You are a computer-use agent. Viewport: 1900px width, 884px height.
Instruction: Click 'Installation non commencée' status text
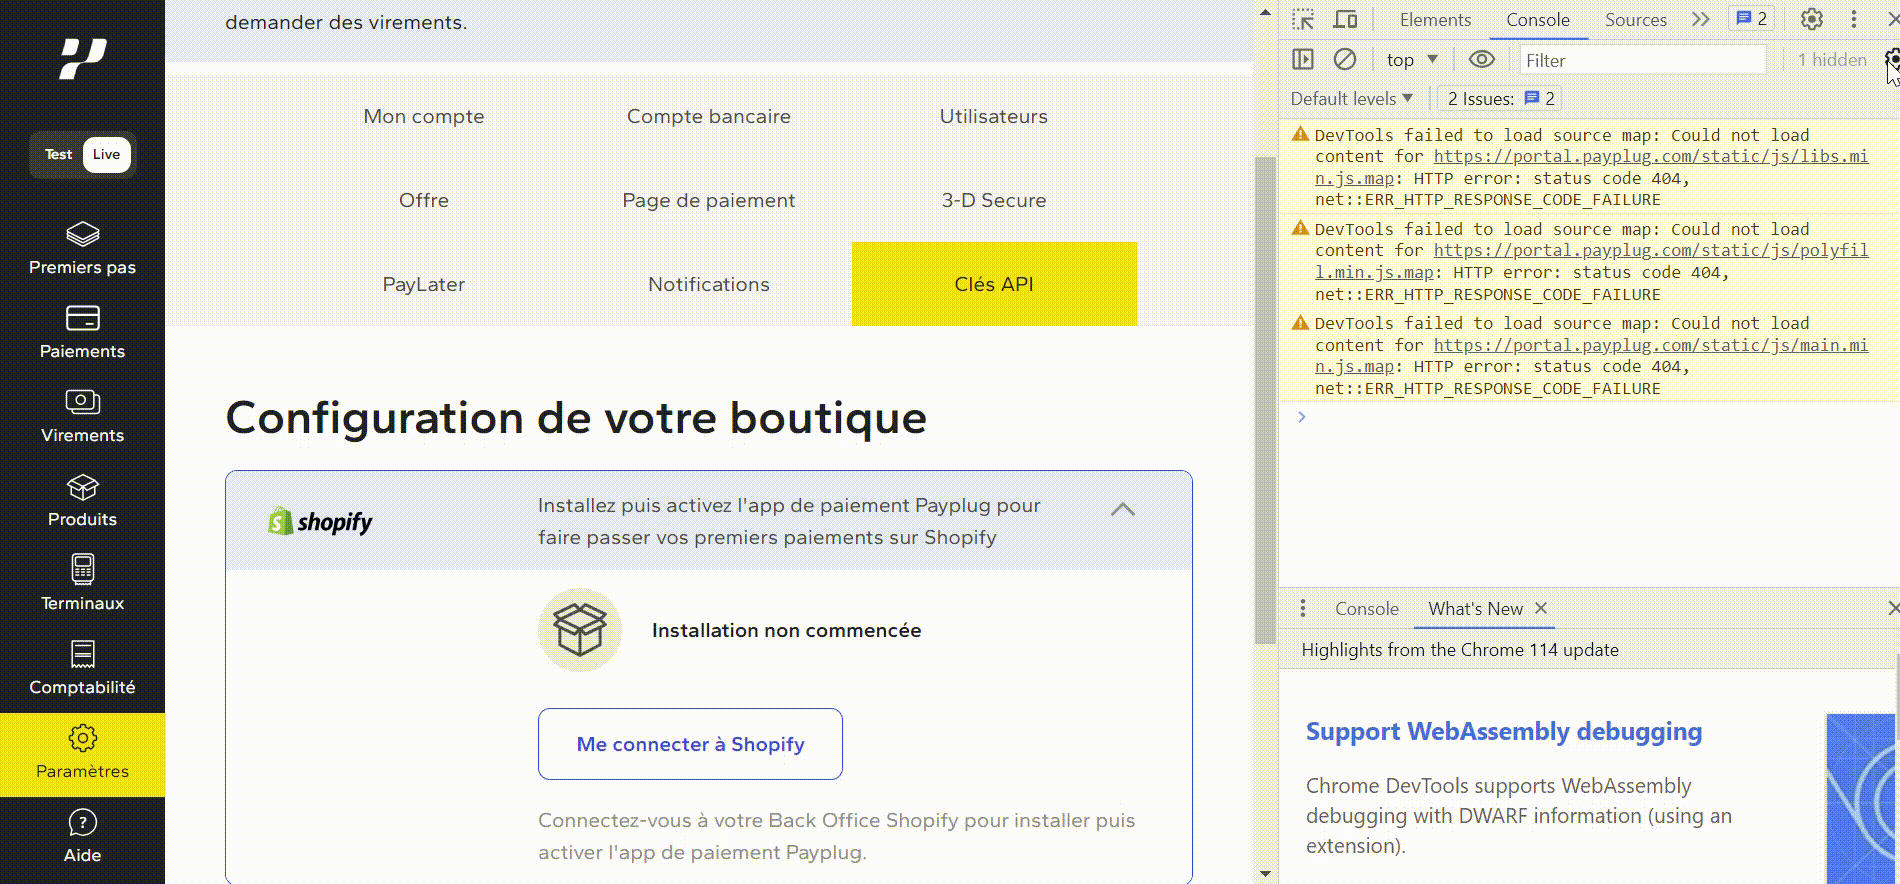pyautogui.click(x=787, y=630)
